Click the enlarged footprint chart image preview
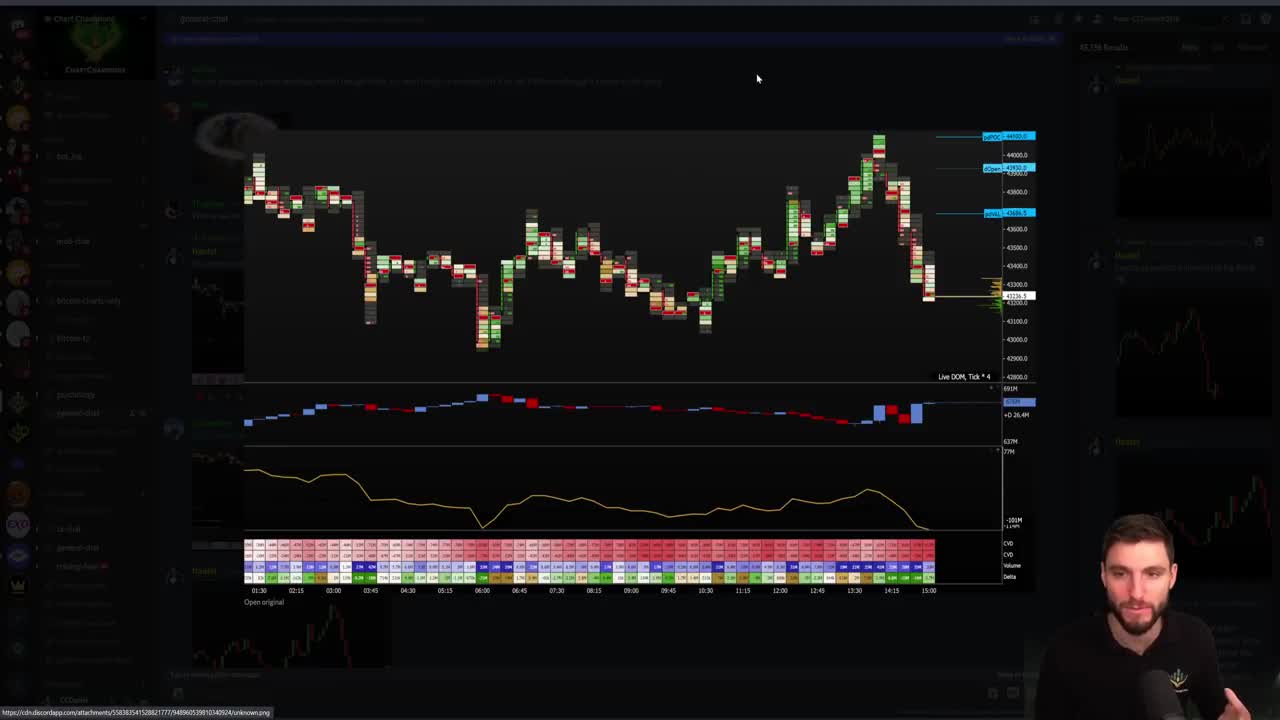The image size is (1280, 720). point(640,363)
